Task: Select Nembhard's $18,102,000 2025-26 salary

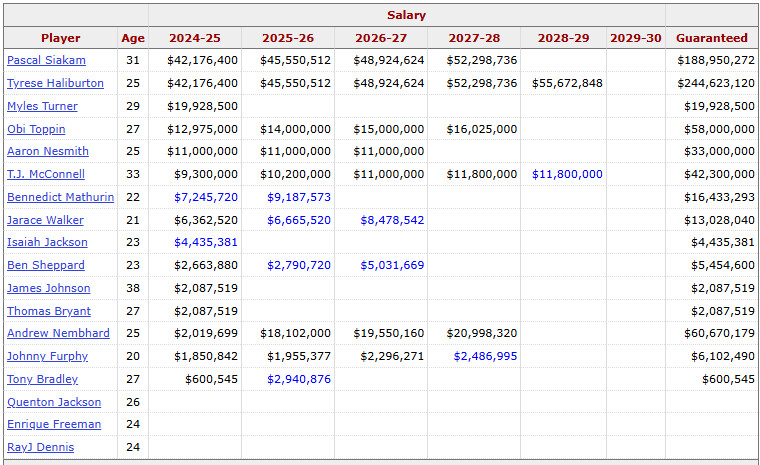Action: 295,333
